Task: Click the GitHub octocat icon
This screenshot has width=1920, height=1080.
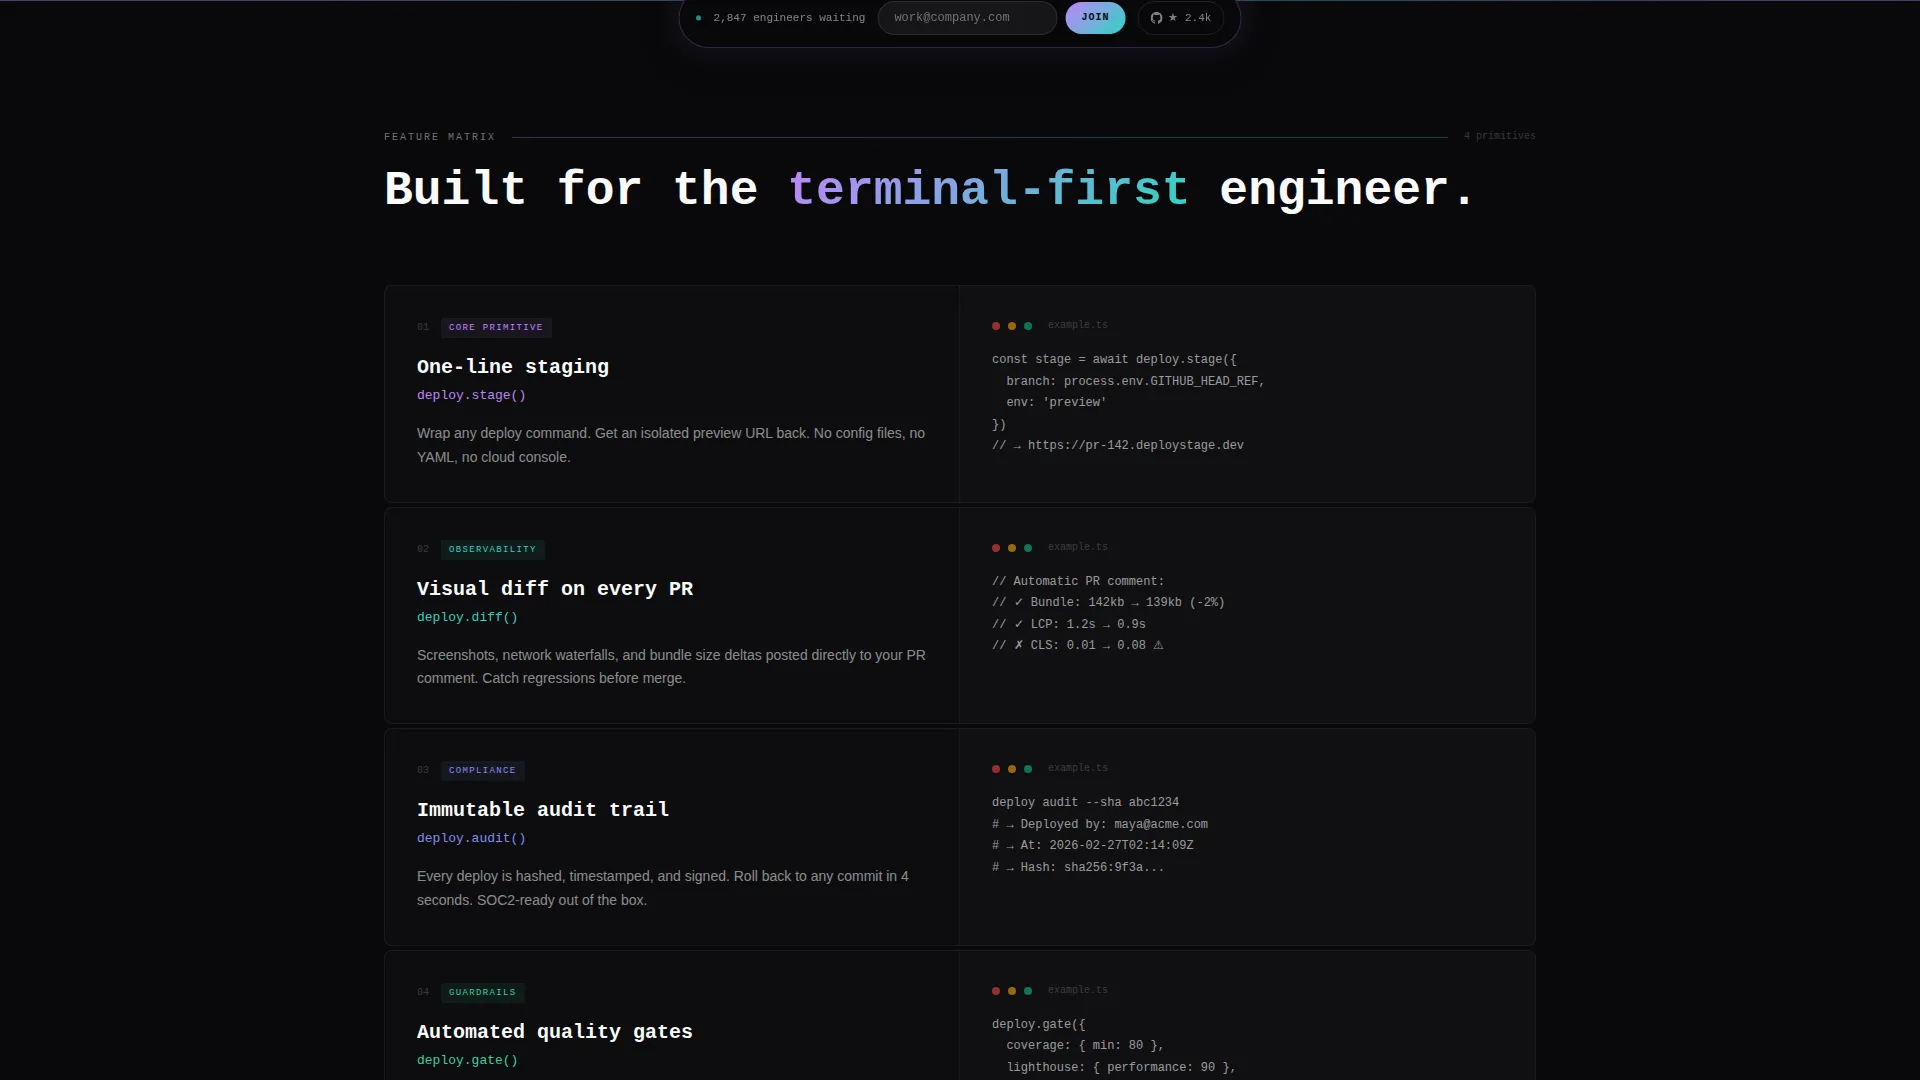Action: 1156,18
